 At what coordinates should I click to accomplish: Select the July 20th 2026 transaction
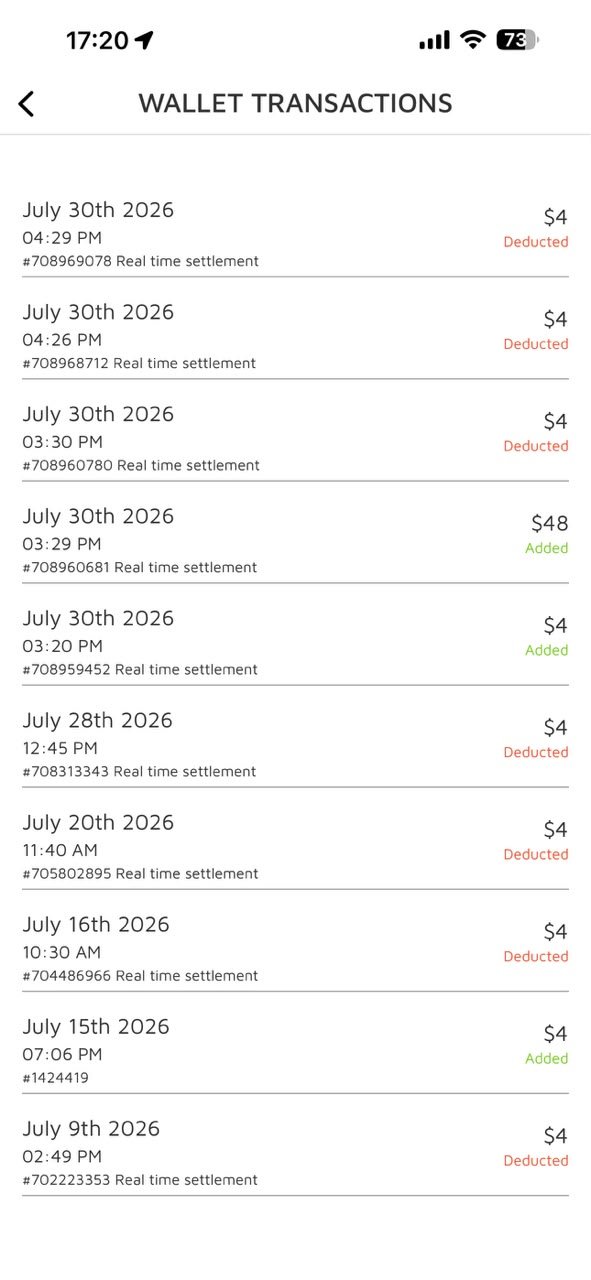pos(295,846)
